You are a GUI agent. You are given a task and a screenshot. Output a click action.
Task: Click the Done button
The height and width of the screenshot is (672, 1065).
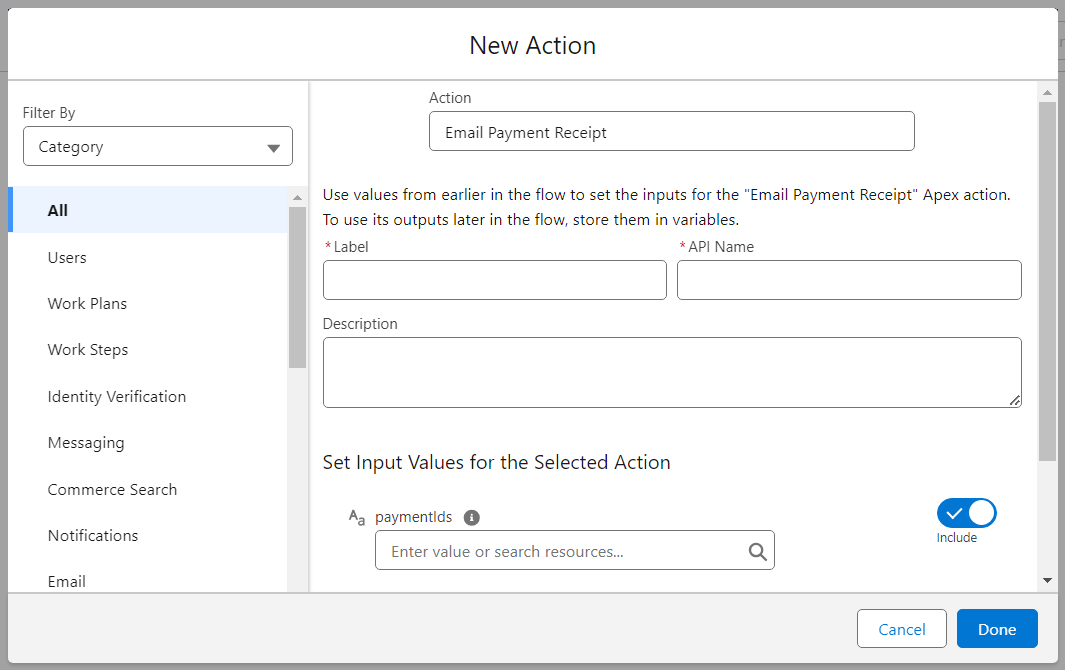click(996, 629)
